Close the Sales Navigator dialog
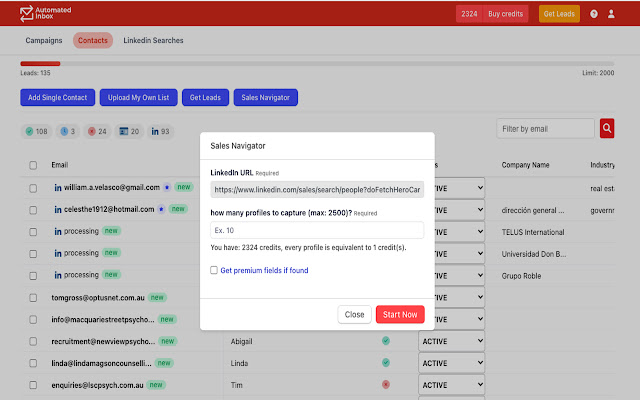 [x=354, y=315]
